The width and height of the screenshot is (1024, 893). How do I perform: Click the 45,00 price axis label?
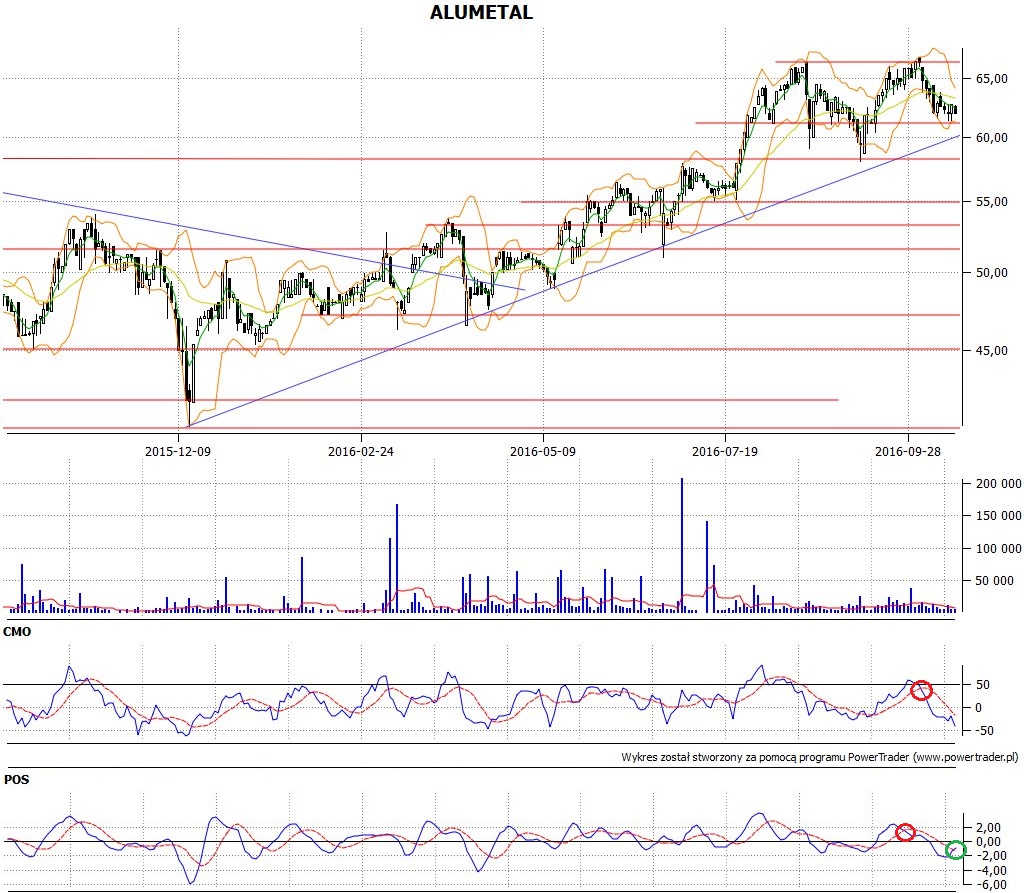[x=991, y=351]
